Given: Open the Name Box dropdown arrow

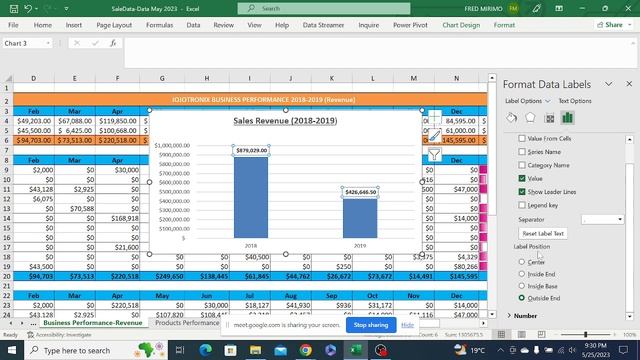Looking at the screenshot, I should [x=48, y=43].
